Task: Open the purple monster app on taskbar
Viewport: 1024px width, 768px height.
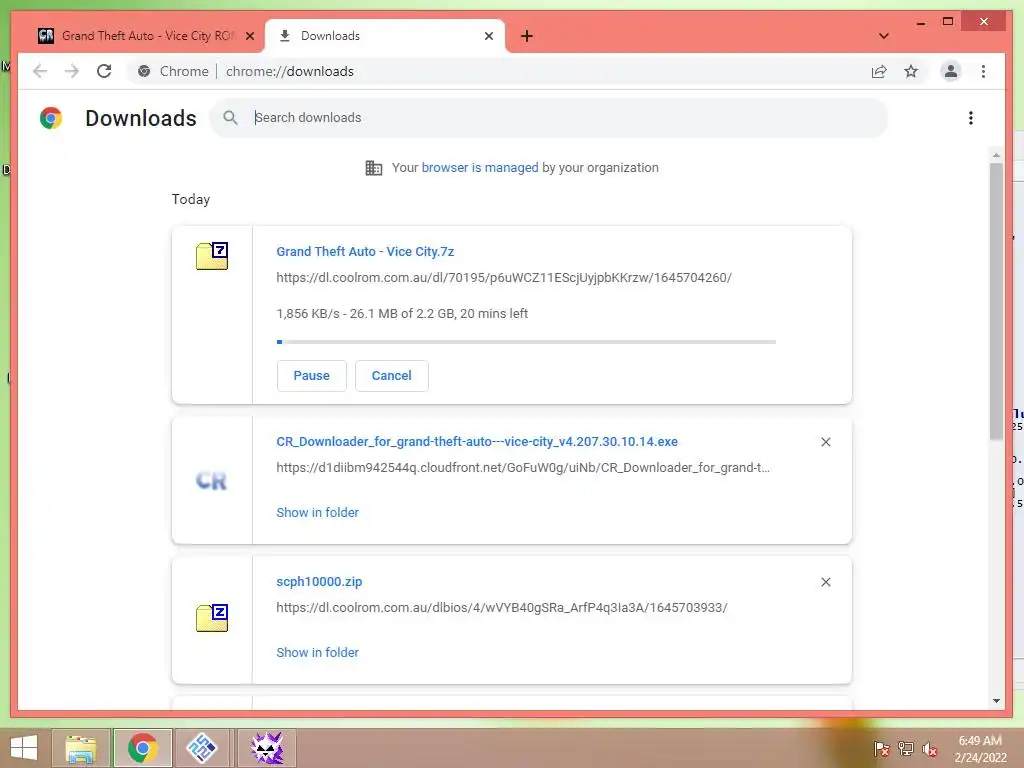Action: [x=267, y=748]
